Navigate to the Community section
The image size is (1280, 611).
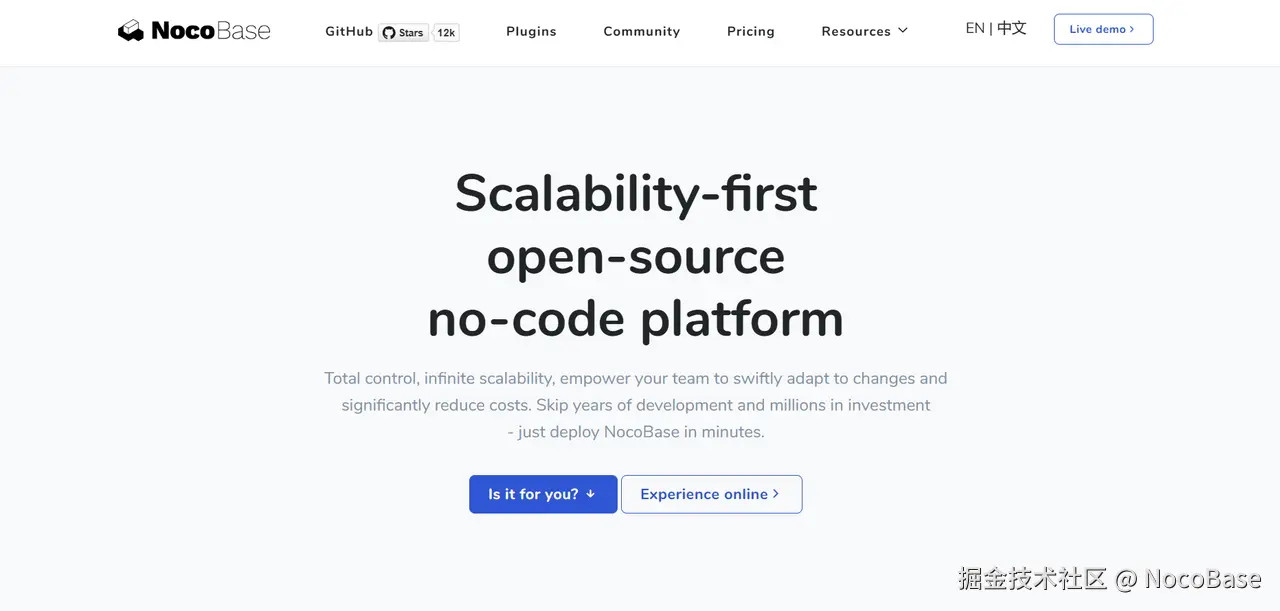pos(641,31)
